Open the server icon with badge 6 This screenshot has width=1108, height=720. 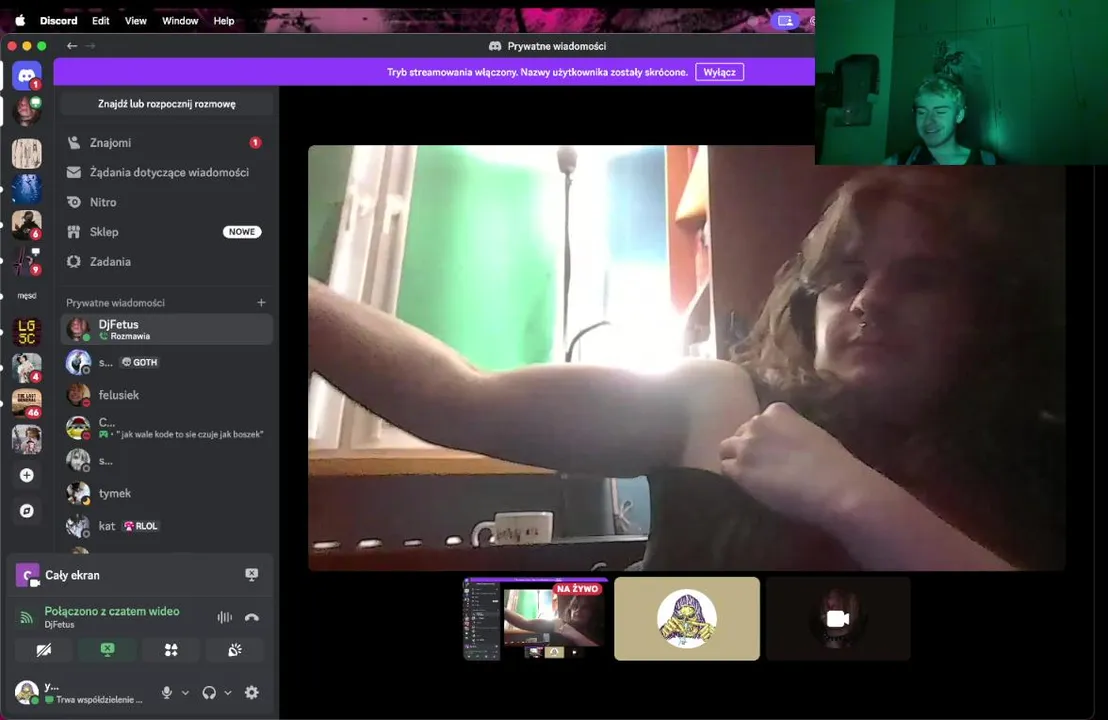coord(27,225)
